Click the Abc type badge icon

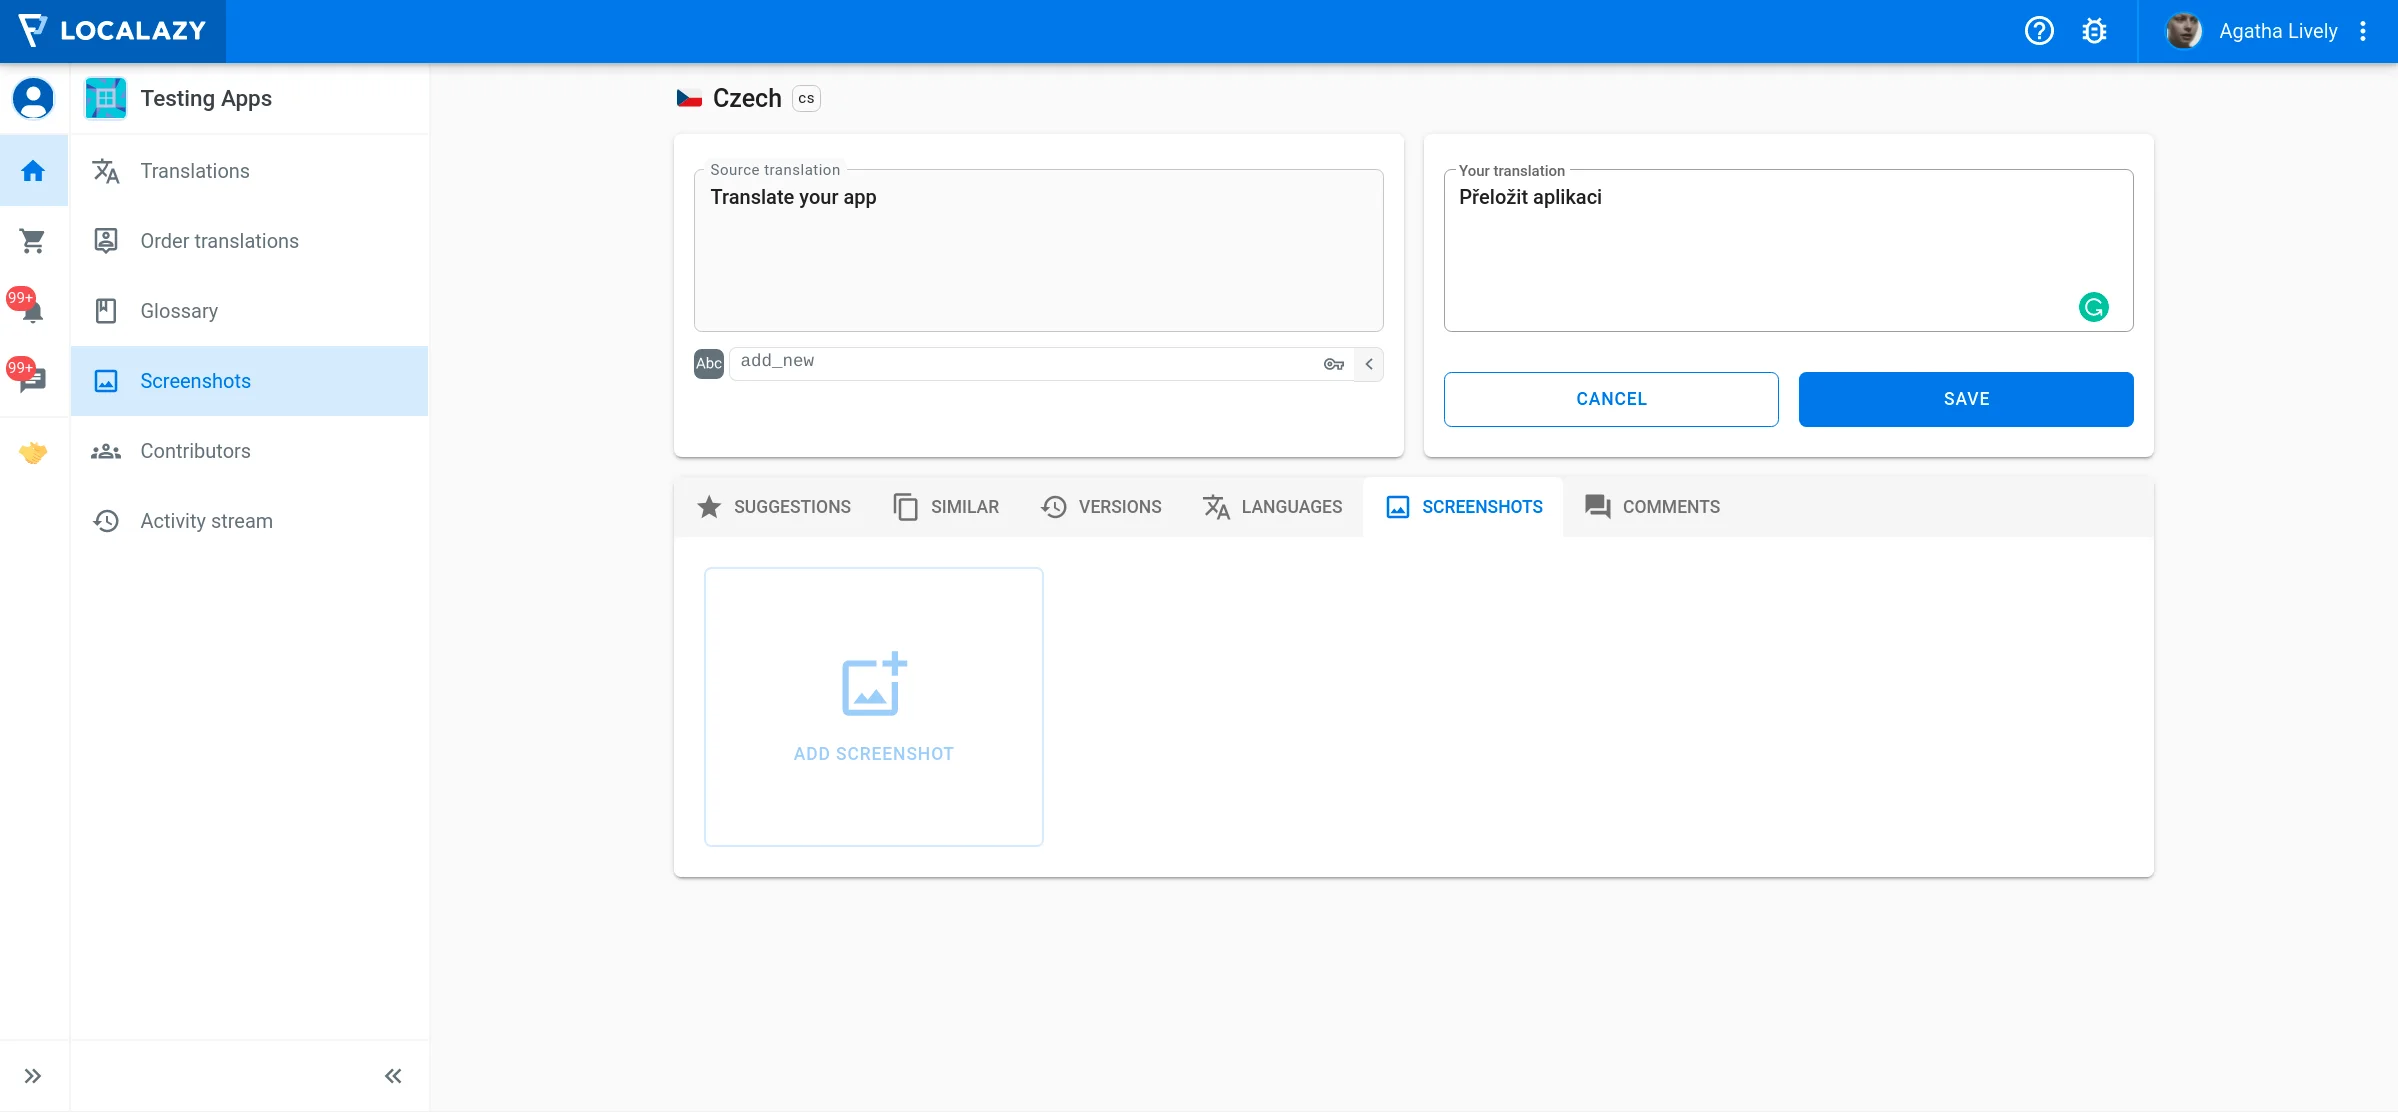[709, 364]
